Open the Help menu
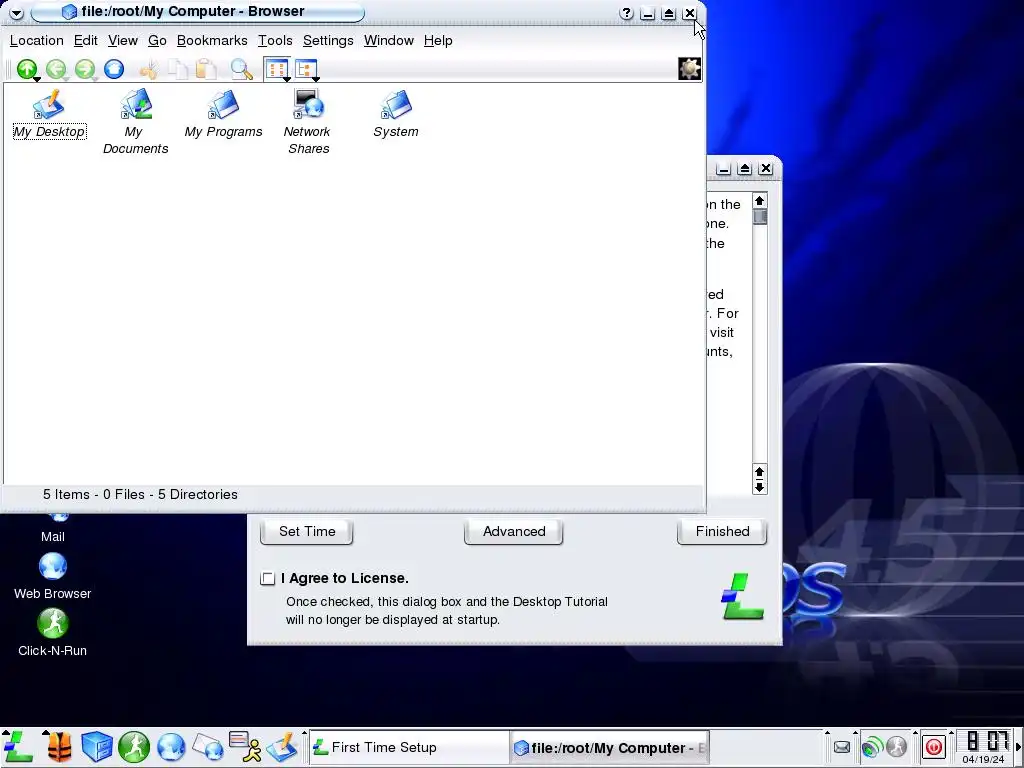The height and width of the screenshot is (768, 1024). (x=438, y=40)
